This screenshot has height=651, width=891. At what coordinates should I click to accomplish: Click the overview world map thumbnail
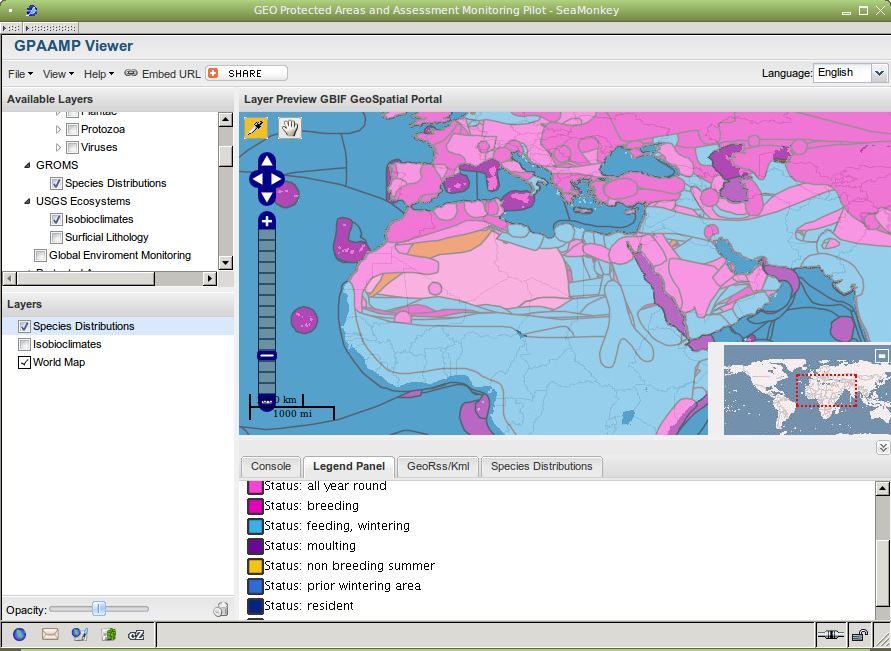[x=807, y=390]
